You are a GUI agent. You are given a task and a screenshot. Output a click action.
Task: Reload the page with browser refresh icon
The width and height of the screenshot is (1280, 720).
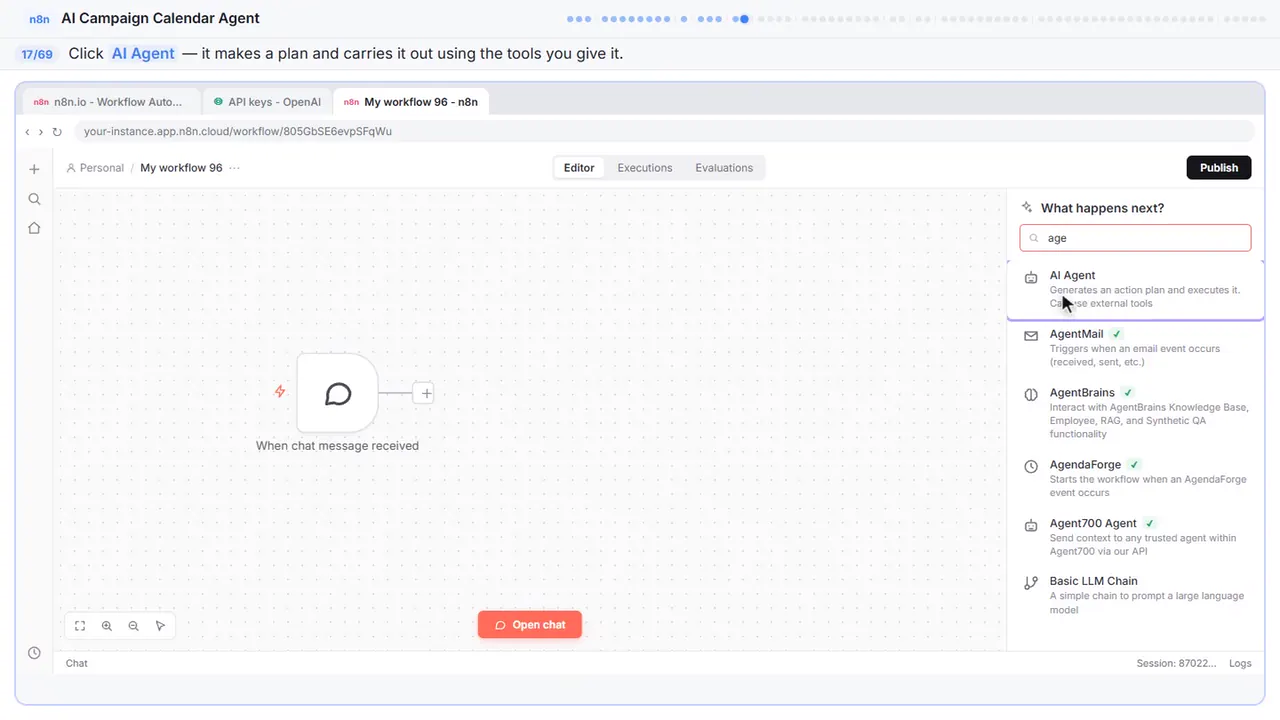(x=57, y=132)
